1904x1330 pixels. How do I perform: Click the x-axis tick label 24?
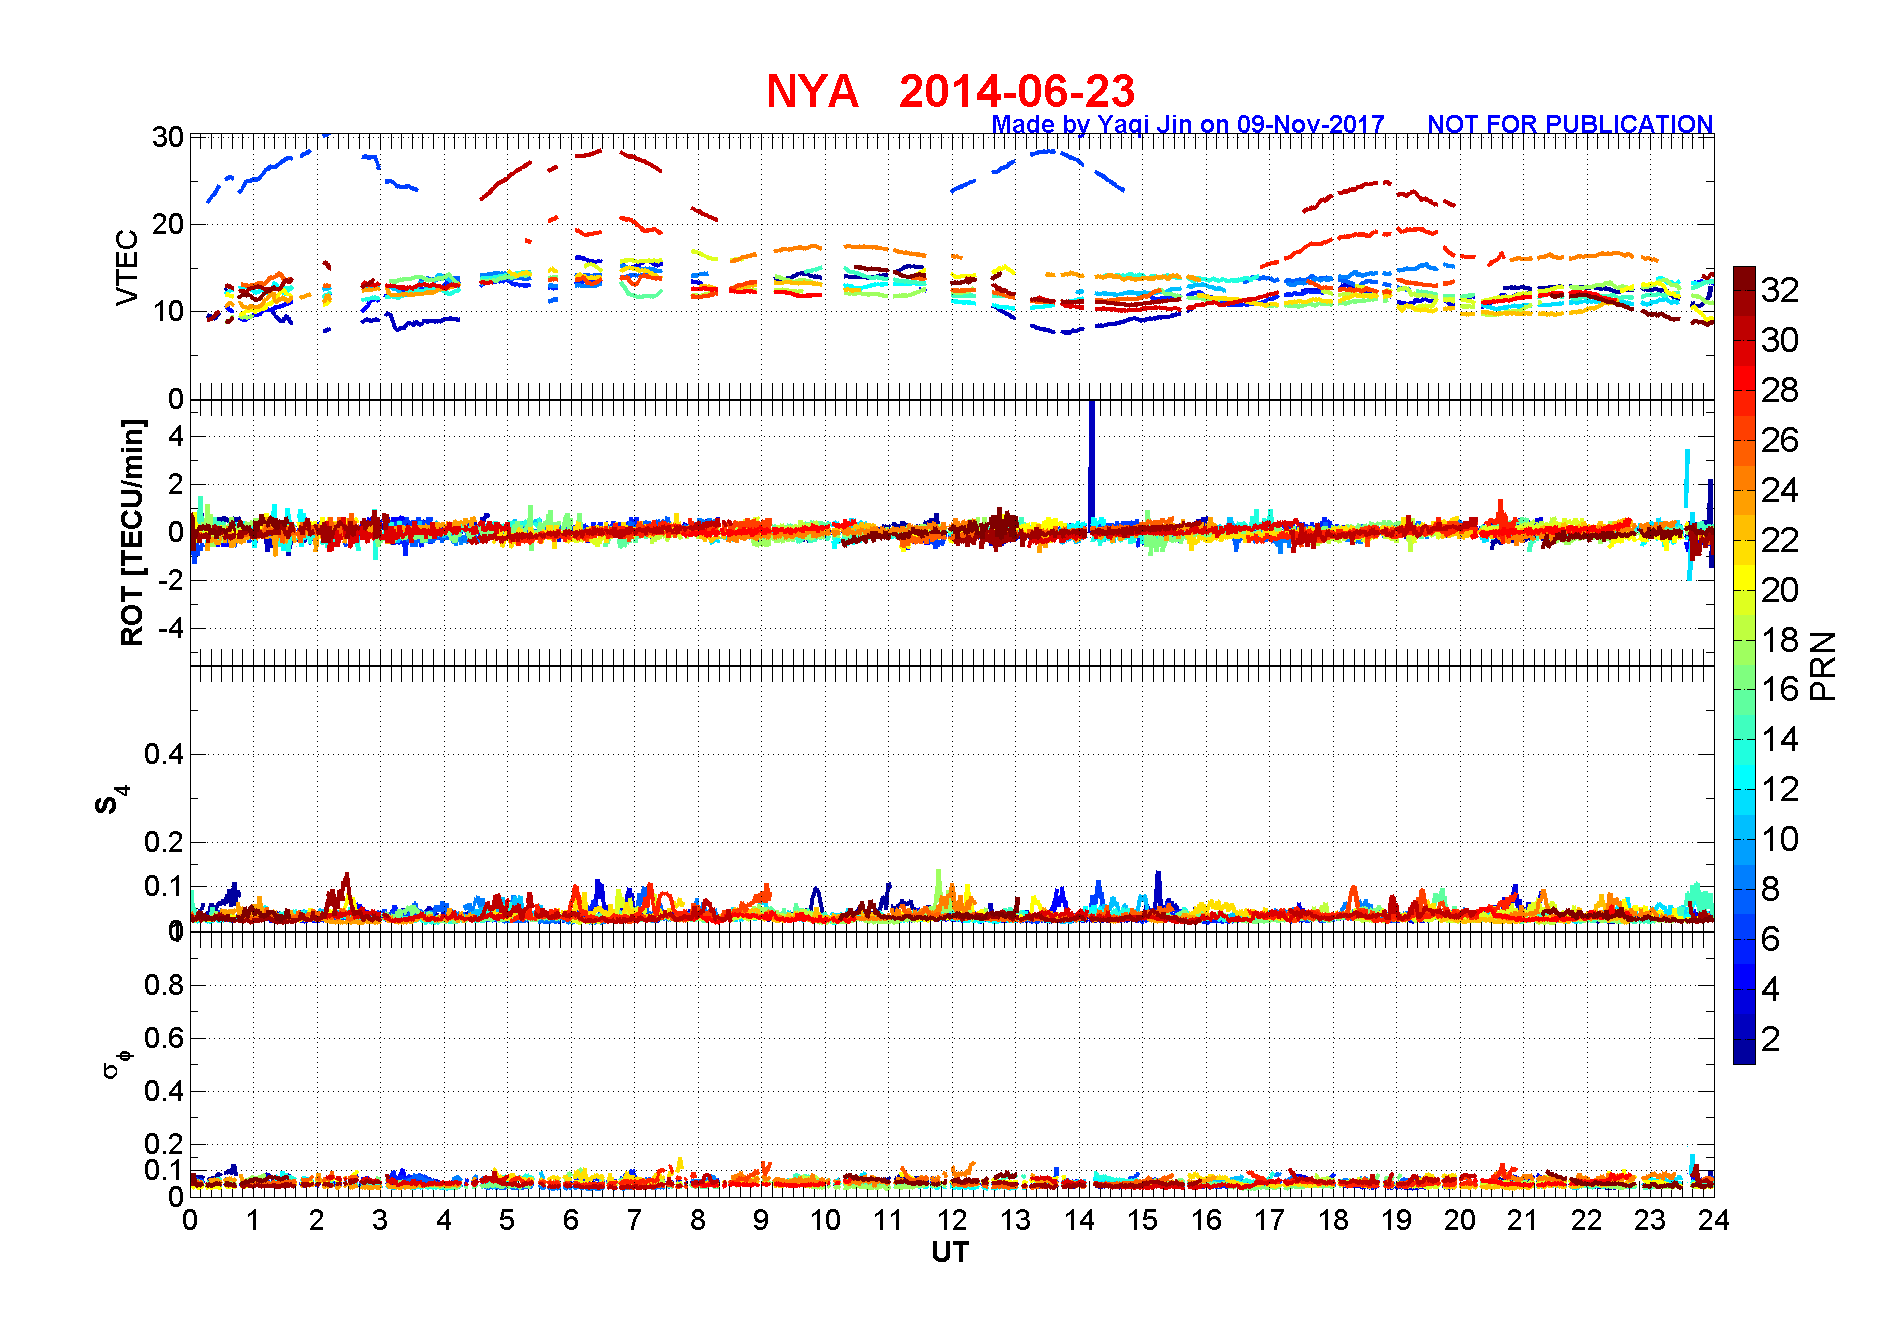tap(1713, 1221)
